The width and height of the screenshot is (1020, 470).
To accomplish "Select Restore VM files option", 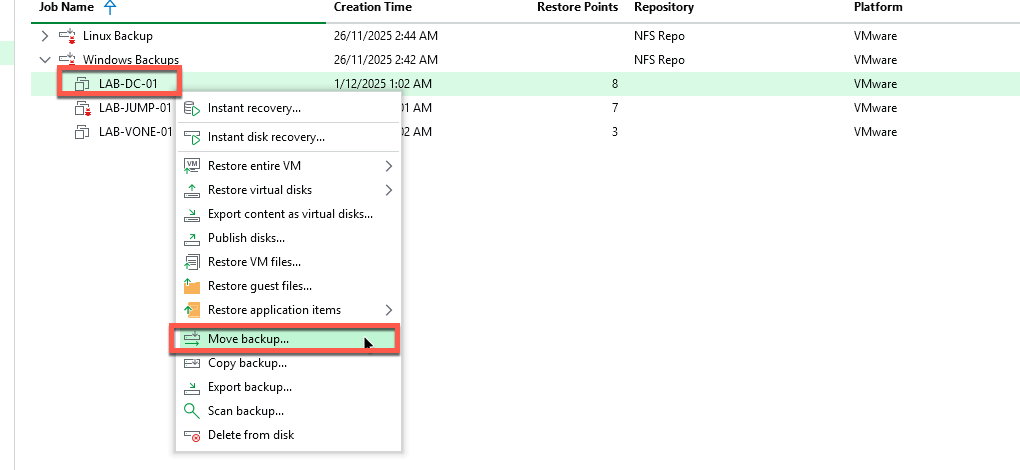I will (x=254, y=262).
